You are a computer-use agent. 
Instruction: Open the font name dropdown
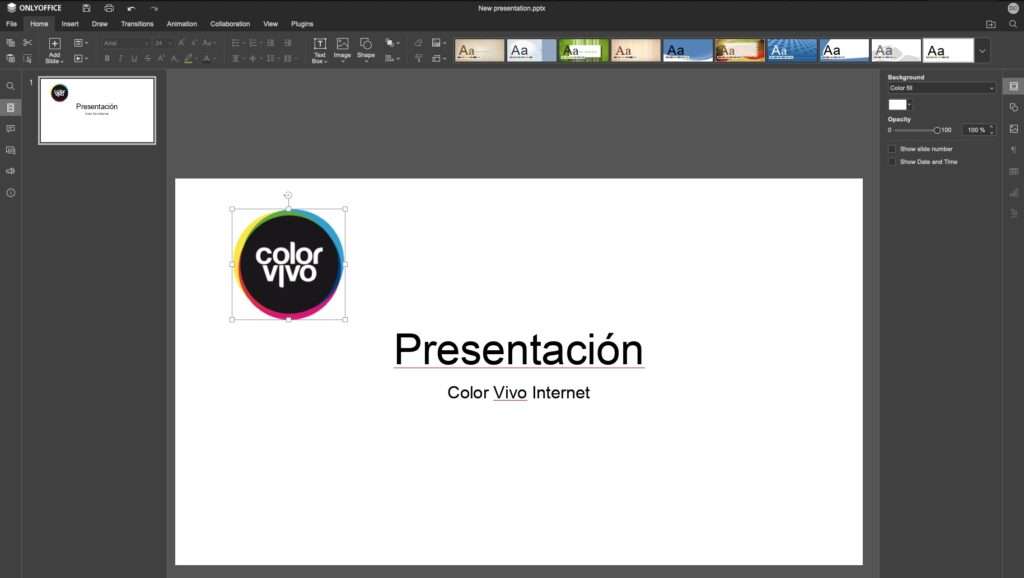coord(126,43)
